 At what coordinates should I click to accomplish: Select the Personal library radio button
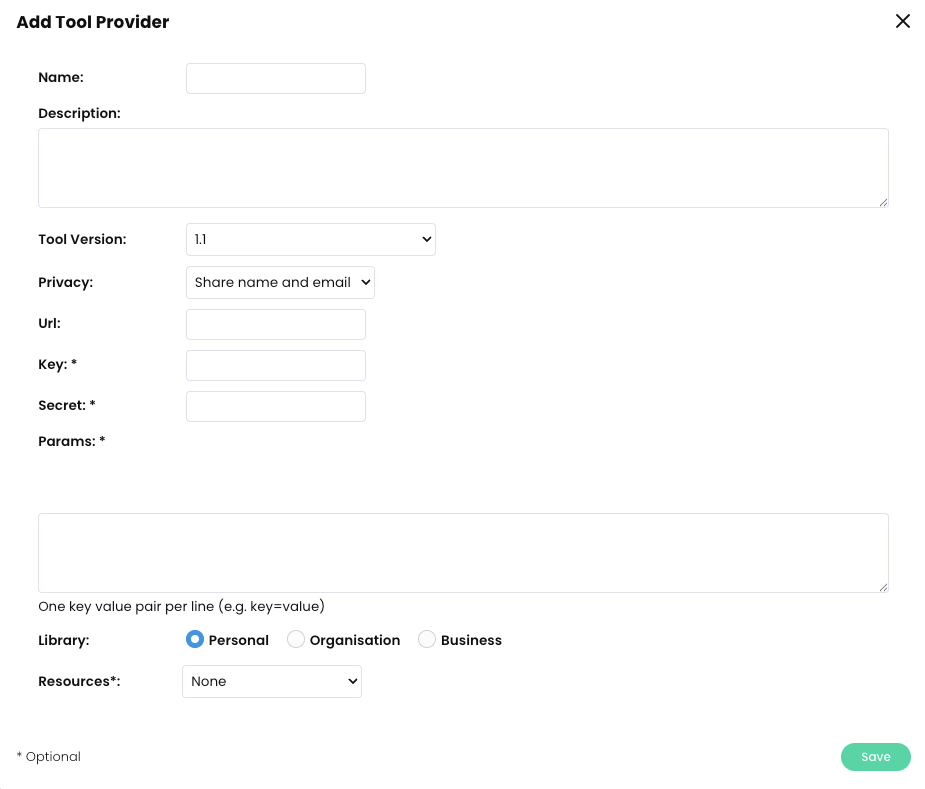[195, 639]
